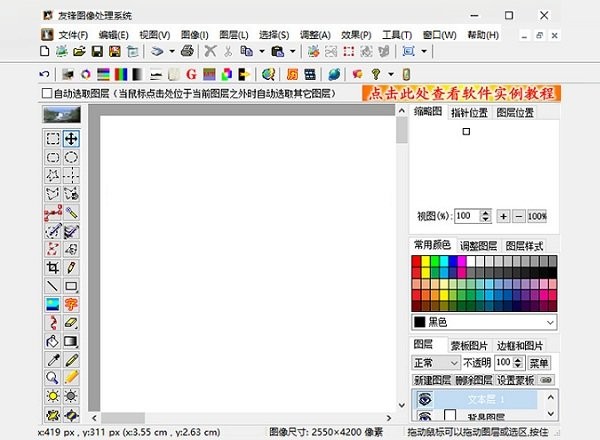Click the 视图(%) zoom value field

pyautogui.click(x=465, y=216)
